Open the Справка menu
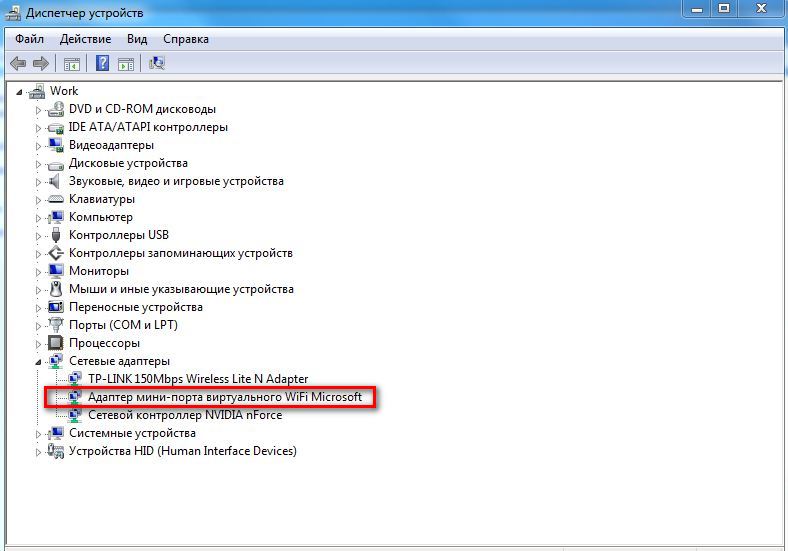Screen dimensions: 788x551 pyautogui.click(x=185, y=39)
